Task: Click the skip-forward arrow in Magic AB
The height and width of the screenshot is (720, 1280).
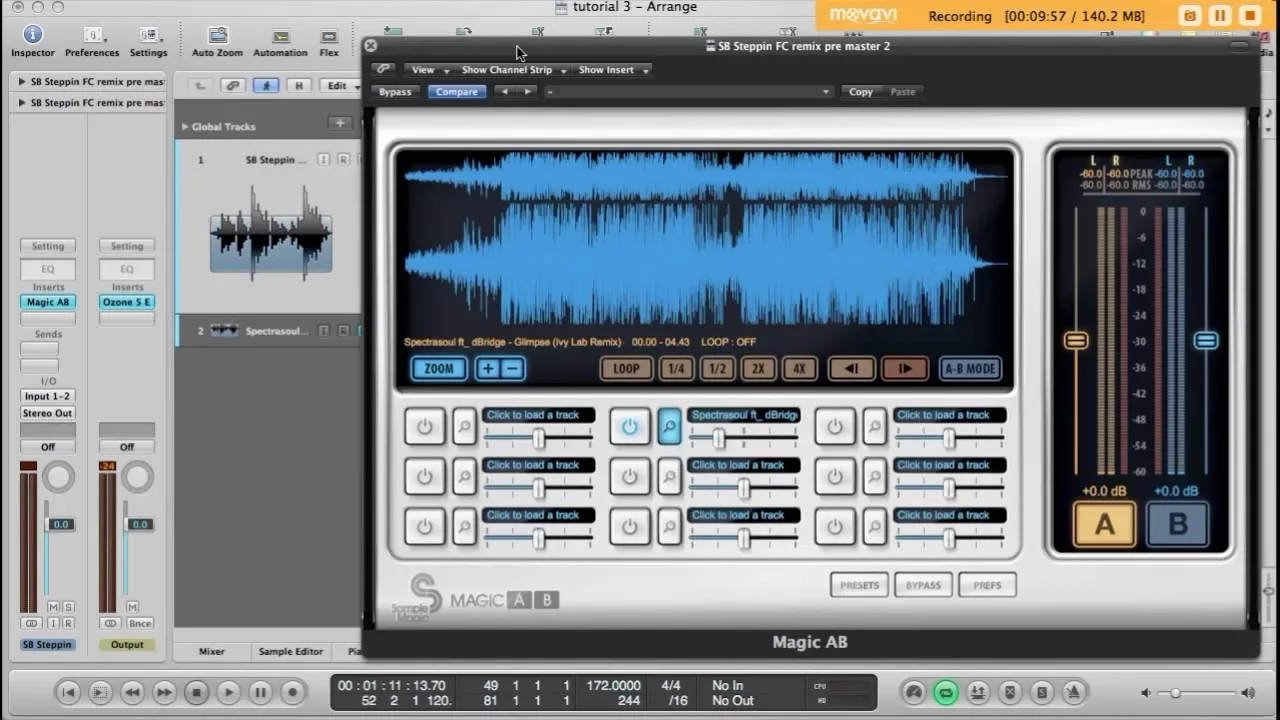Action: pos(905,369)
